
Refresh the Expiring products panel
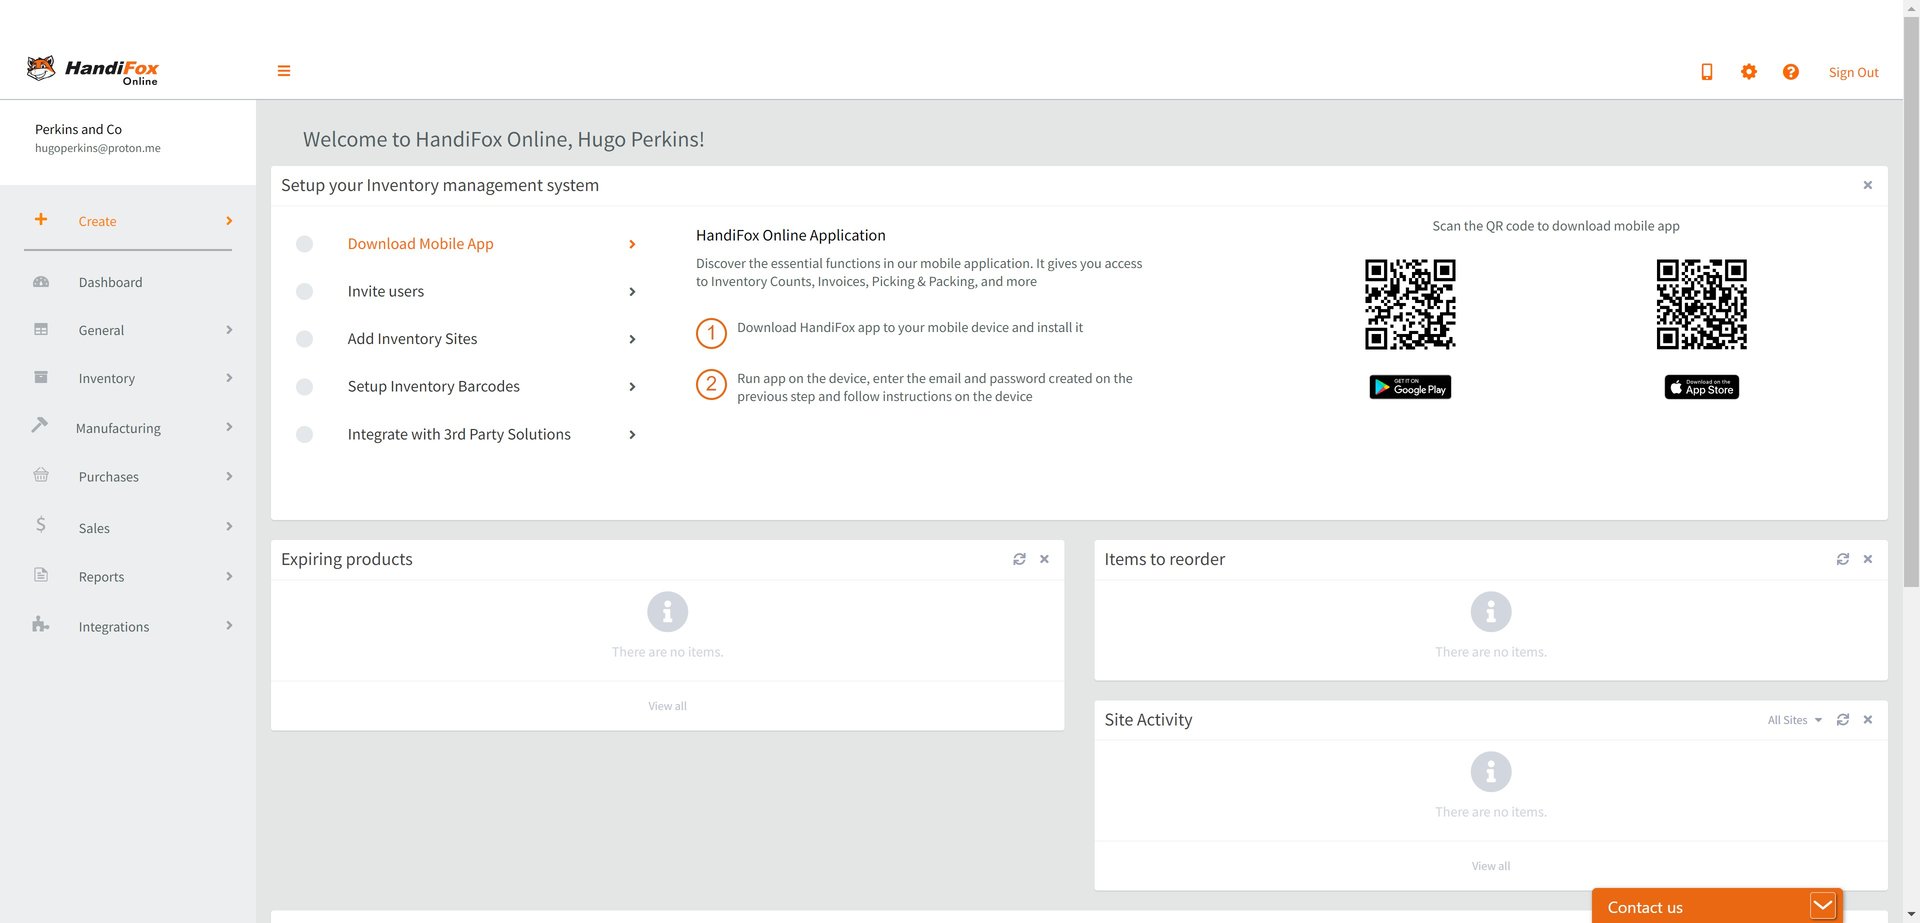1019,560
